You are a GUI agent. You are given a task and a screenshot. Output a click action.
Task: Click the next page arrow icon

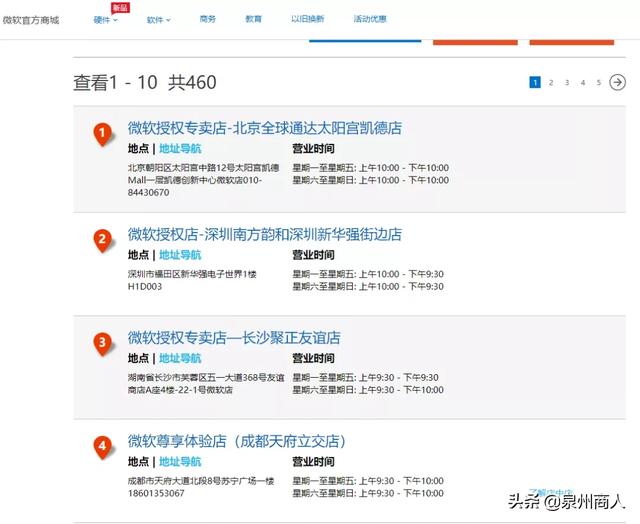click(x=617, y=82)
